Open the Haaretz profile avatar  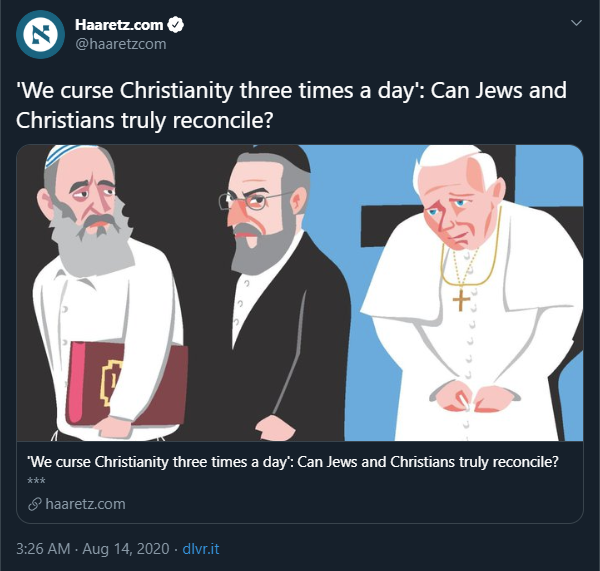click(40, 34)
